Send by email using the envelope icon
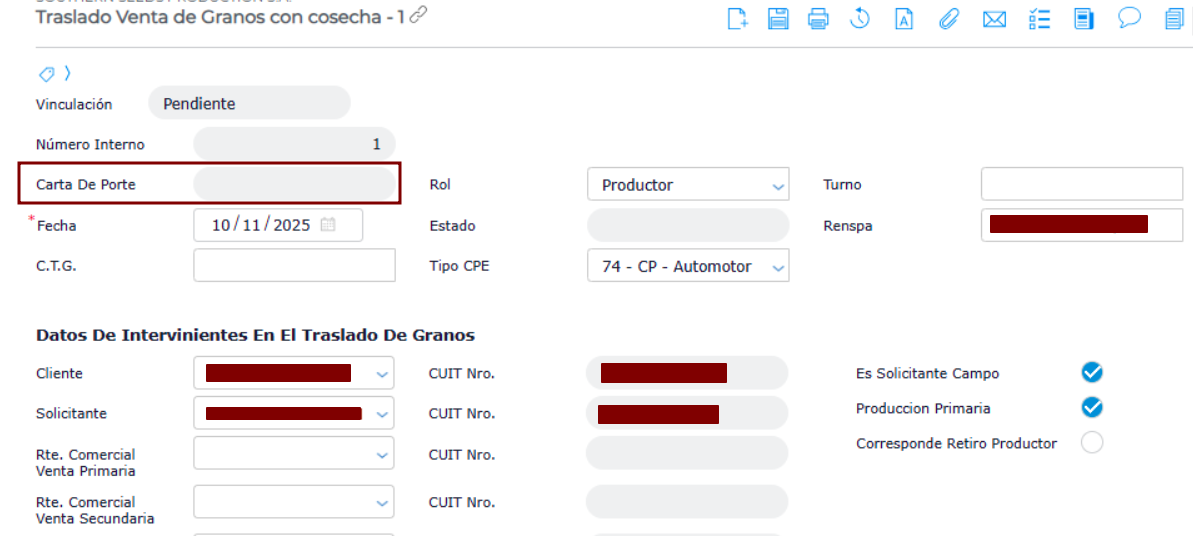The height and width of the screenshot is (536, 1193). point(994,18)
